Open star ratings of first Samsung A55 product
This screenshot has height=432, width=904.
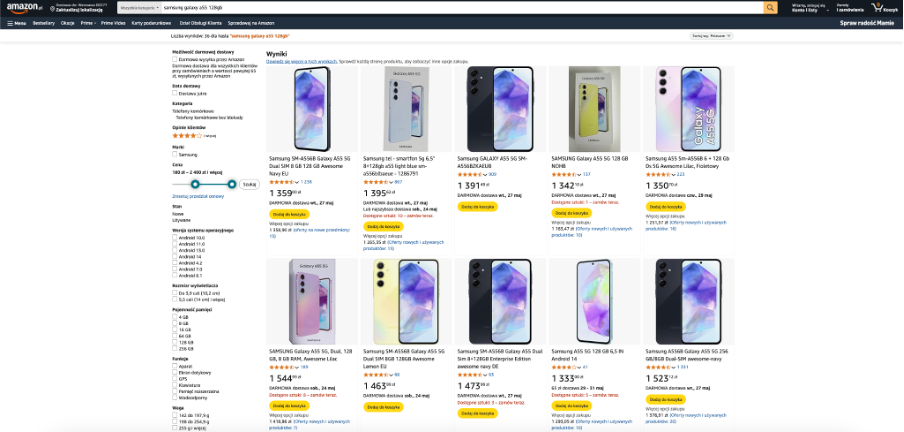point(283,182)
